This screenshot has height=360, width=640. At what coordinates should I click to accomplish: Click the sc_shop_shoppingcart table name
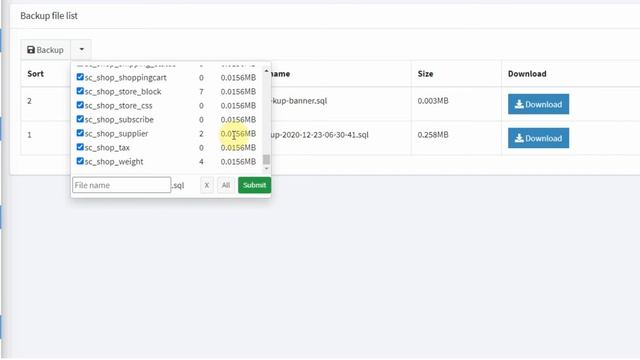126,78
